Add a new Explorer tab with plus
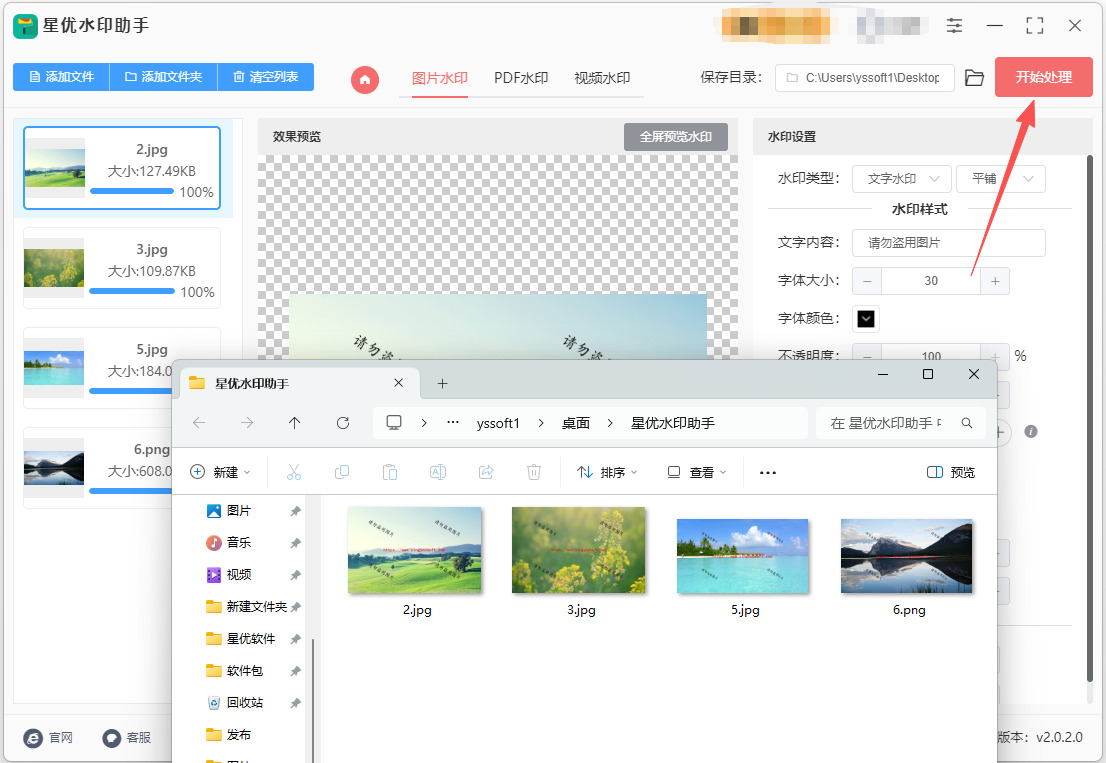1106x763 pixels. click(x=442, y=383)
